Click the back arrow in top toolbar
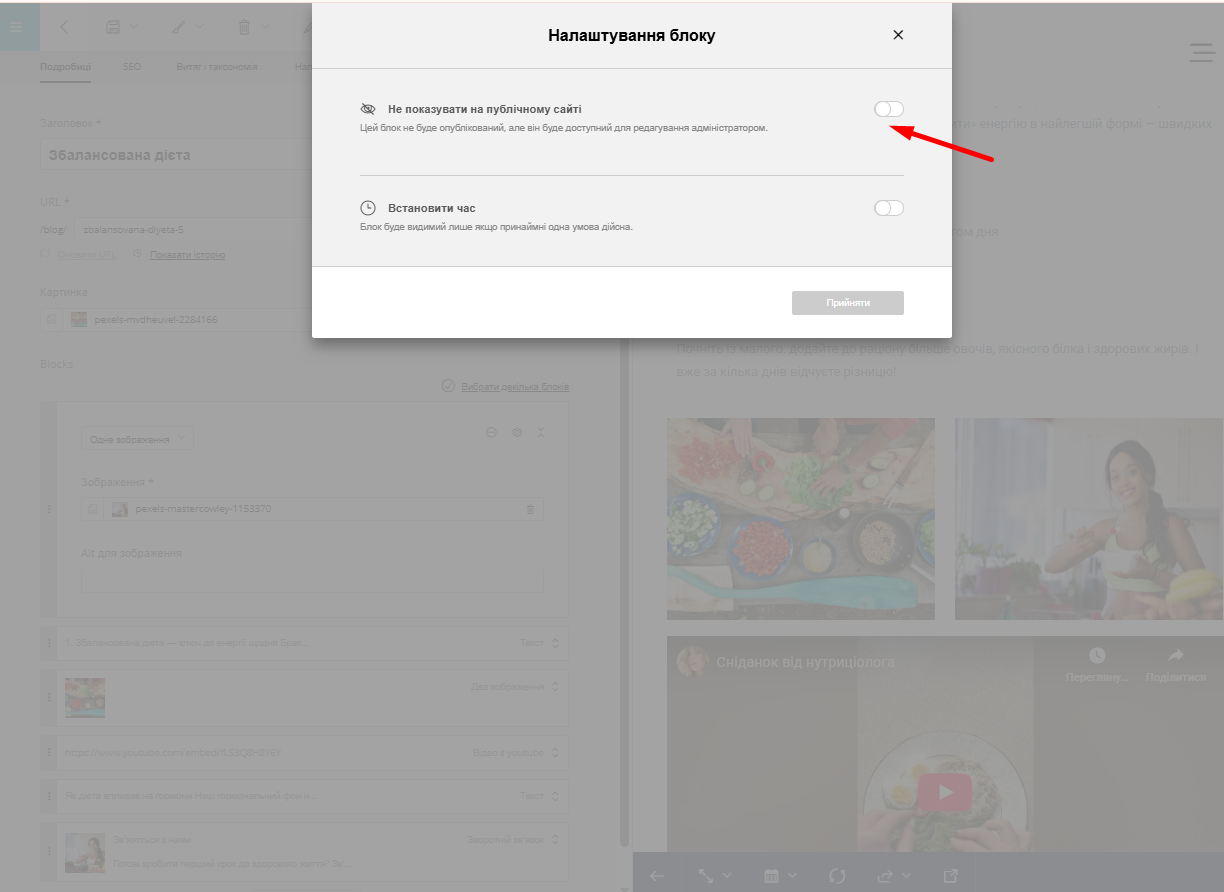 coord(65,27)
